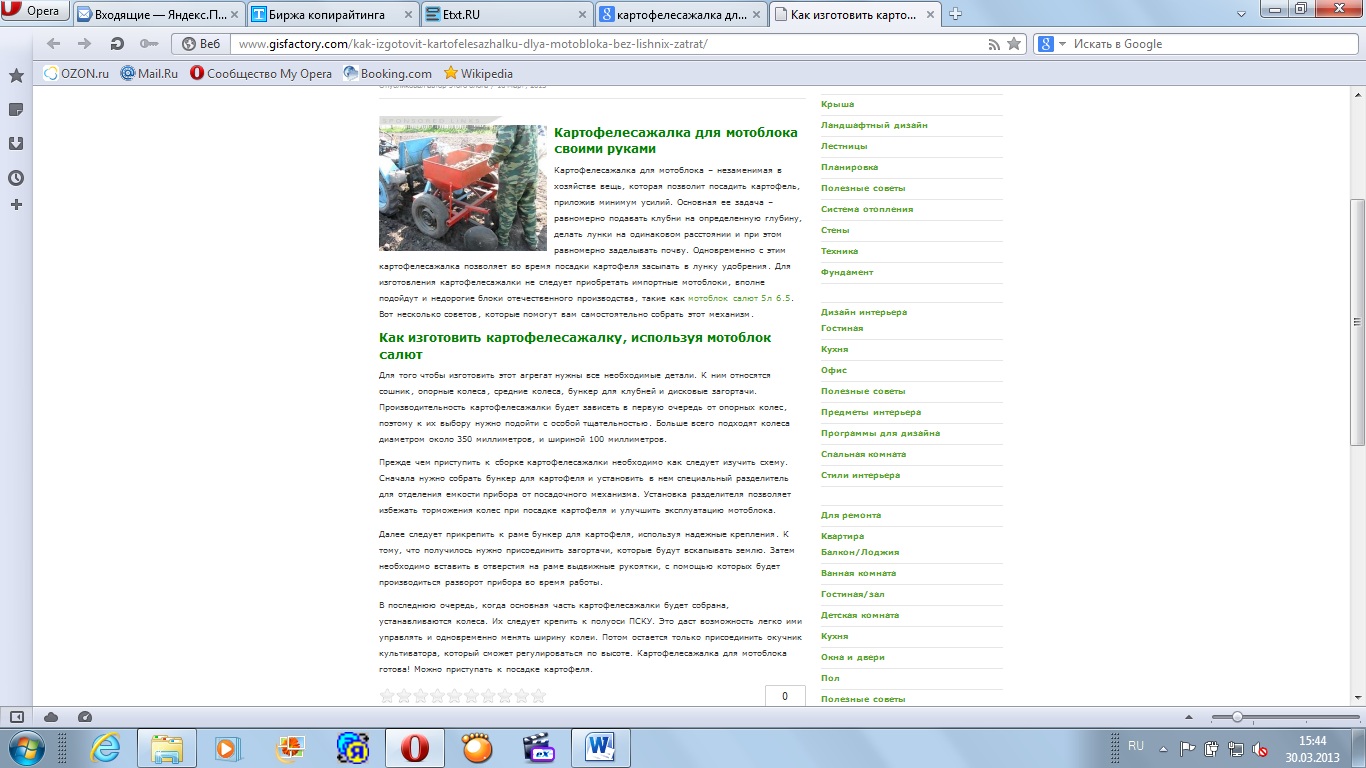Open the Фундамент category
Screen dimensions: 1366x768
[x=847, y=272]
